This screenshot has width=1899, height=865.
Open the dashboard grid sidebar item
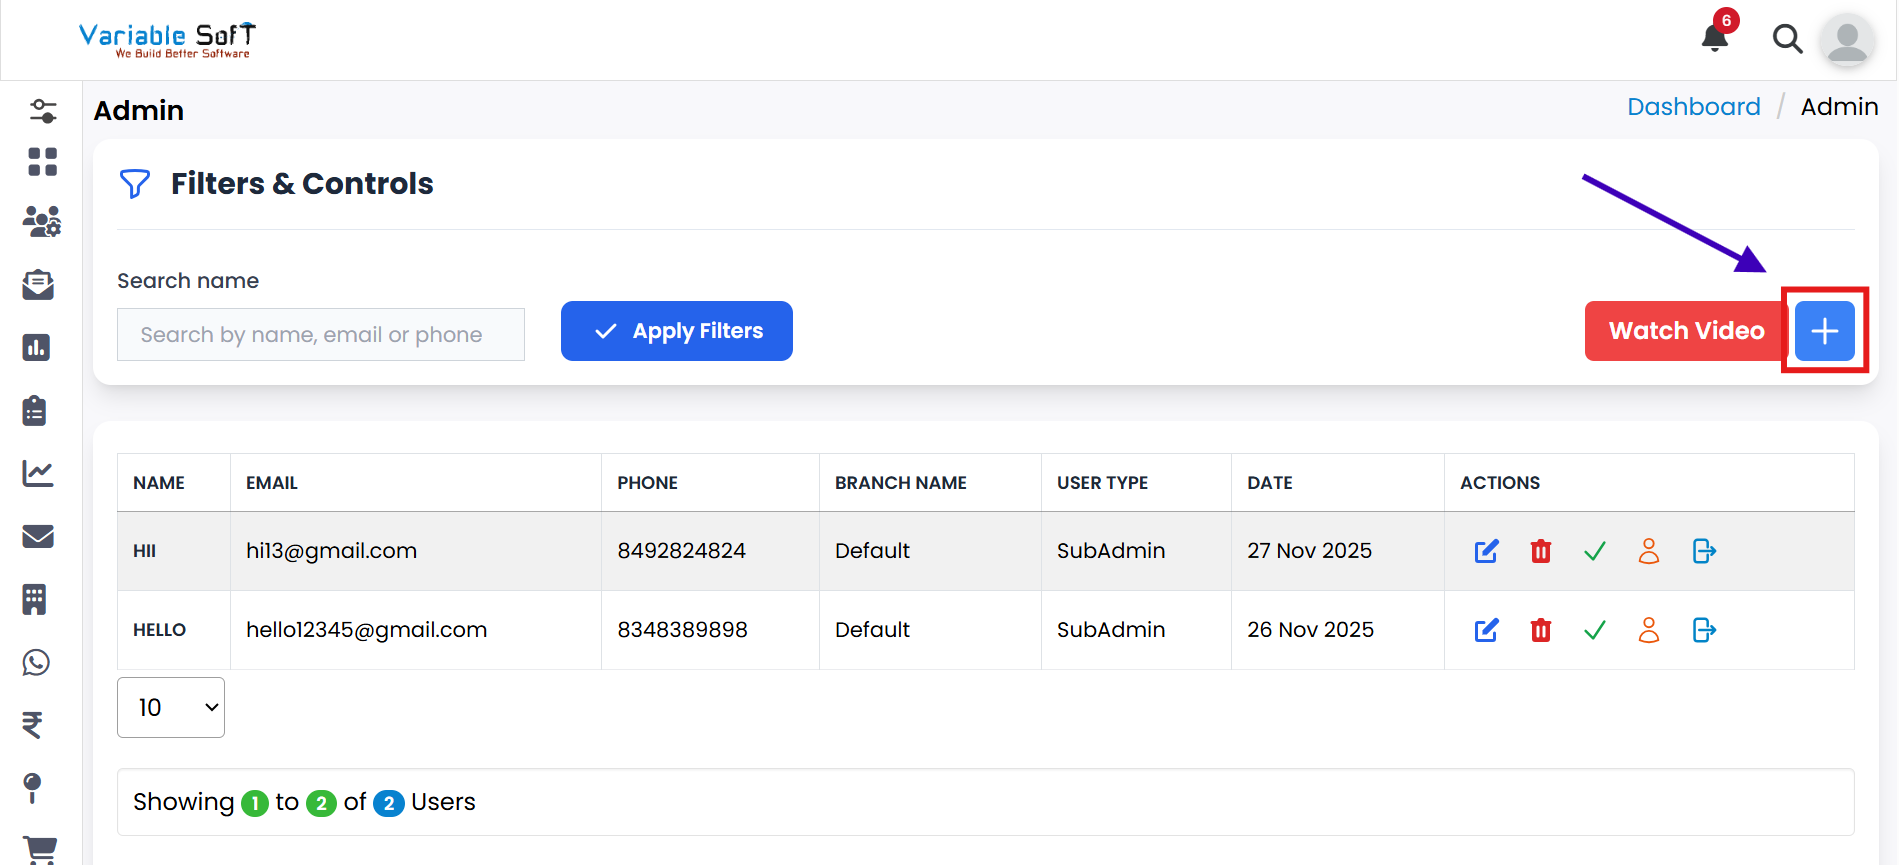(x=42, y=162)
